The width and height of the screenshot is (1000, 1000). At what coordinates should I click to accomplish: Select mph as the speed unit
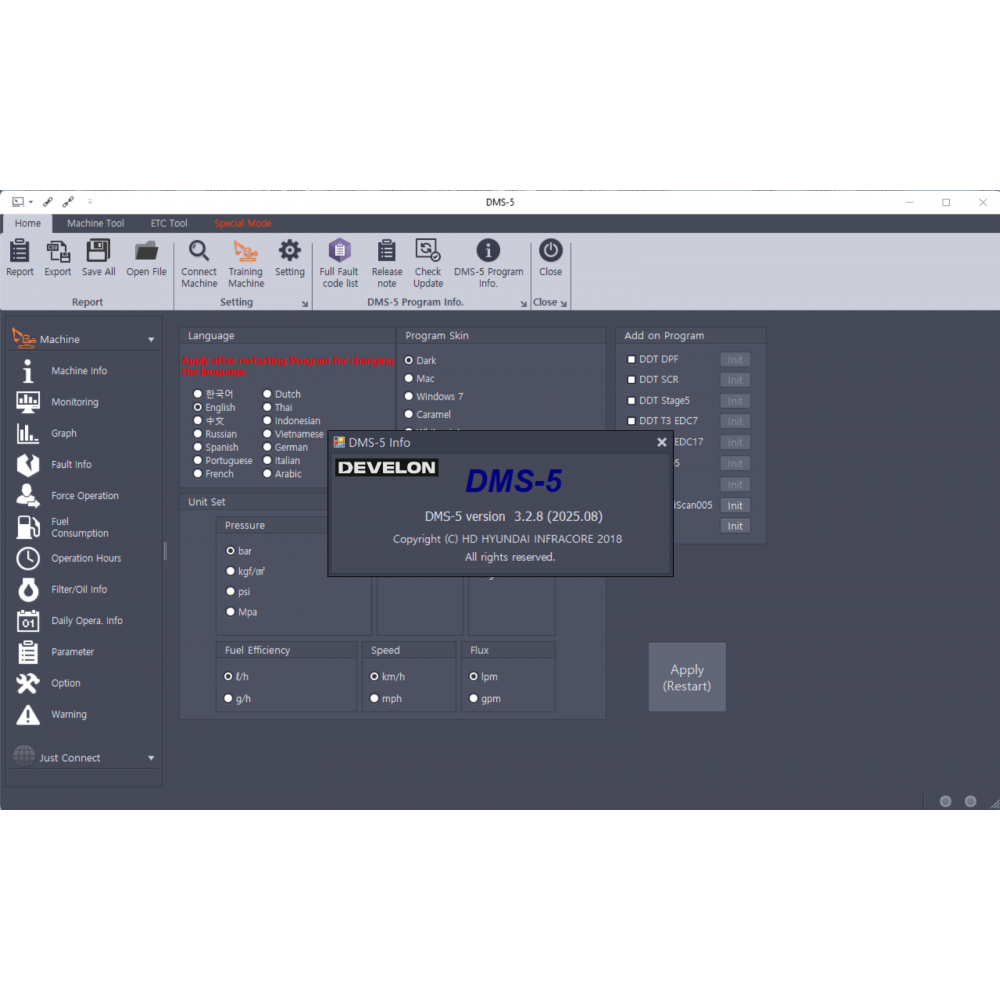(x=375, y=699)
